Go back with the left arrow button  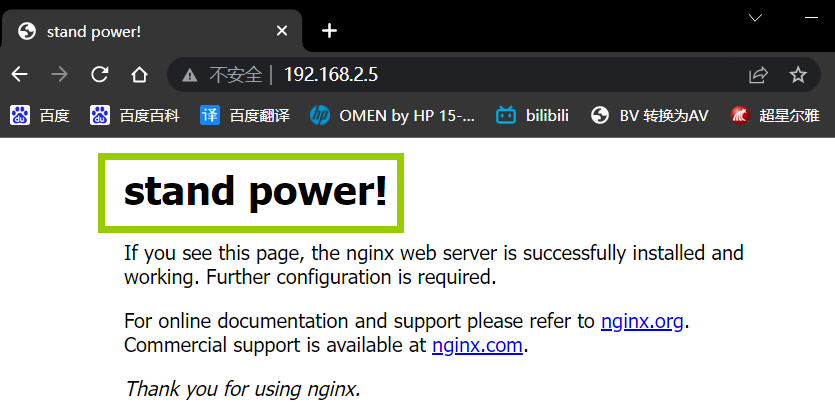(x=20, y=75)
